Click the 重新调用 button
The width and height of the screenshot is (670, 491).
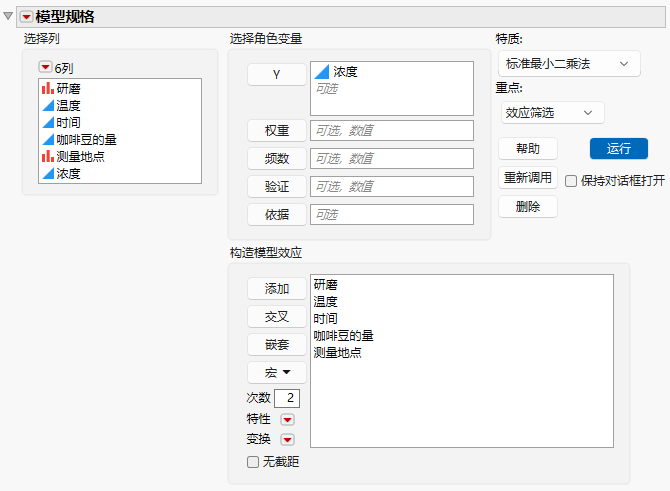pos(528,177)
